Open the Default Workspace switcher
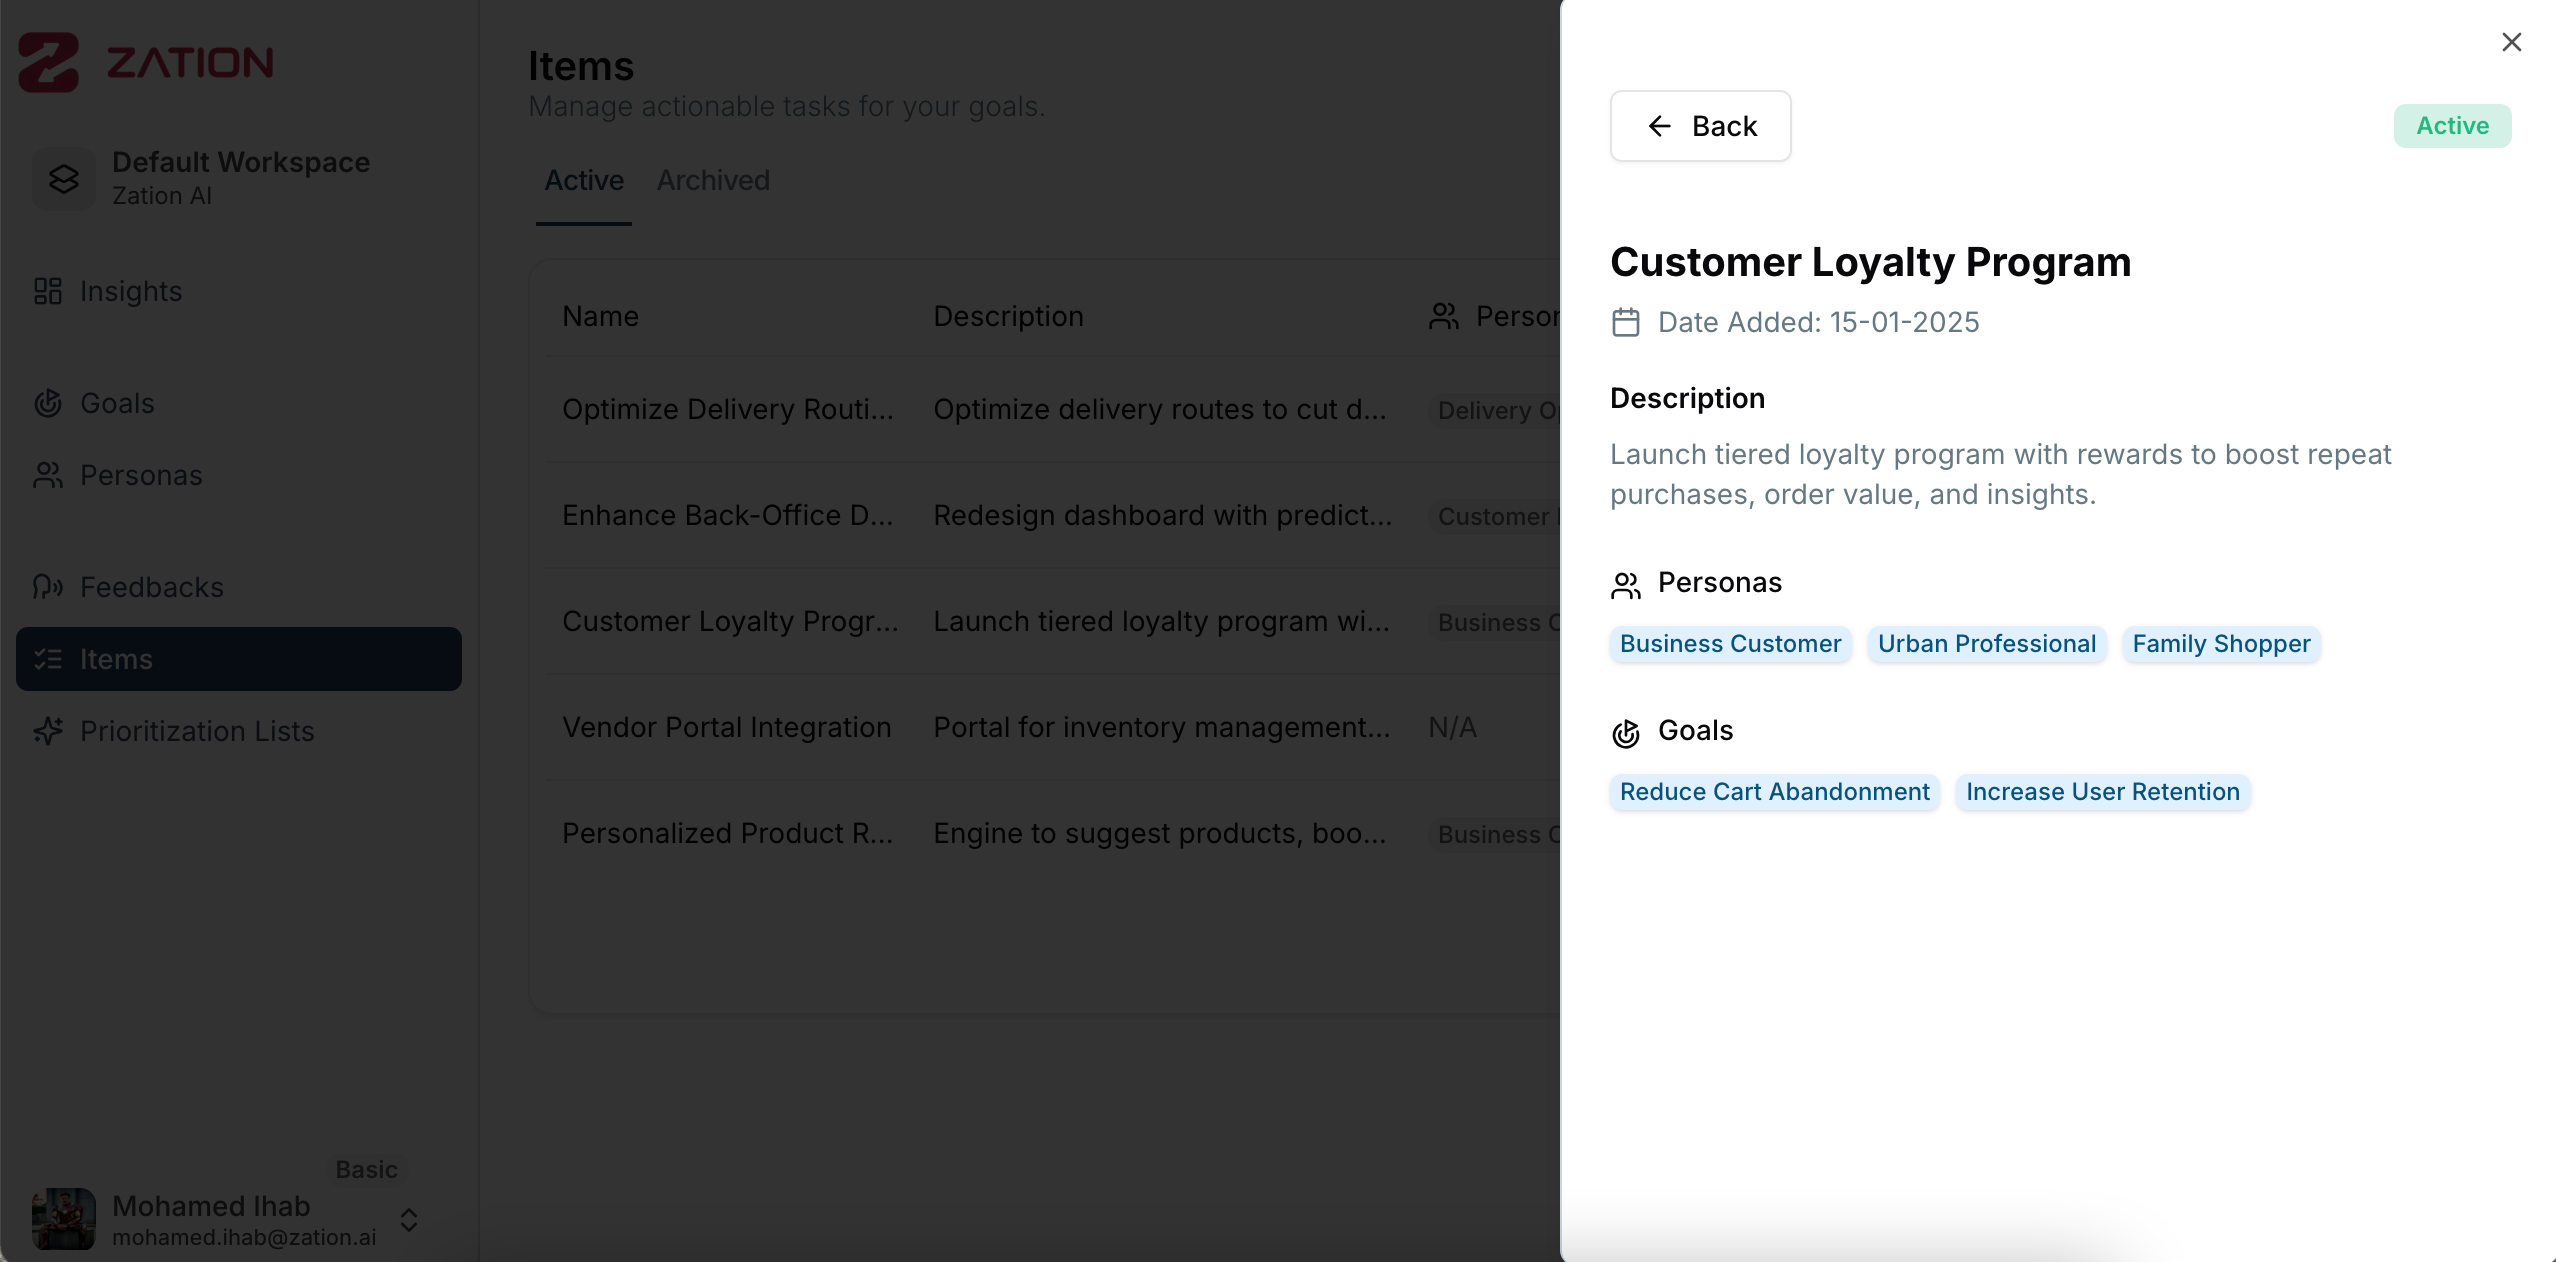Screen dimensions: 2556x1262 pyautogui.click(x=239, y=178)
